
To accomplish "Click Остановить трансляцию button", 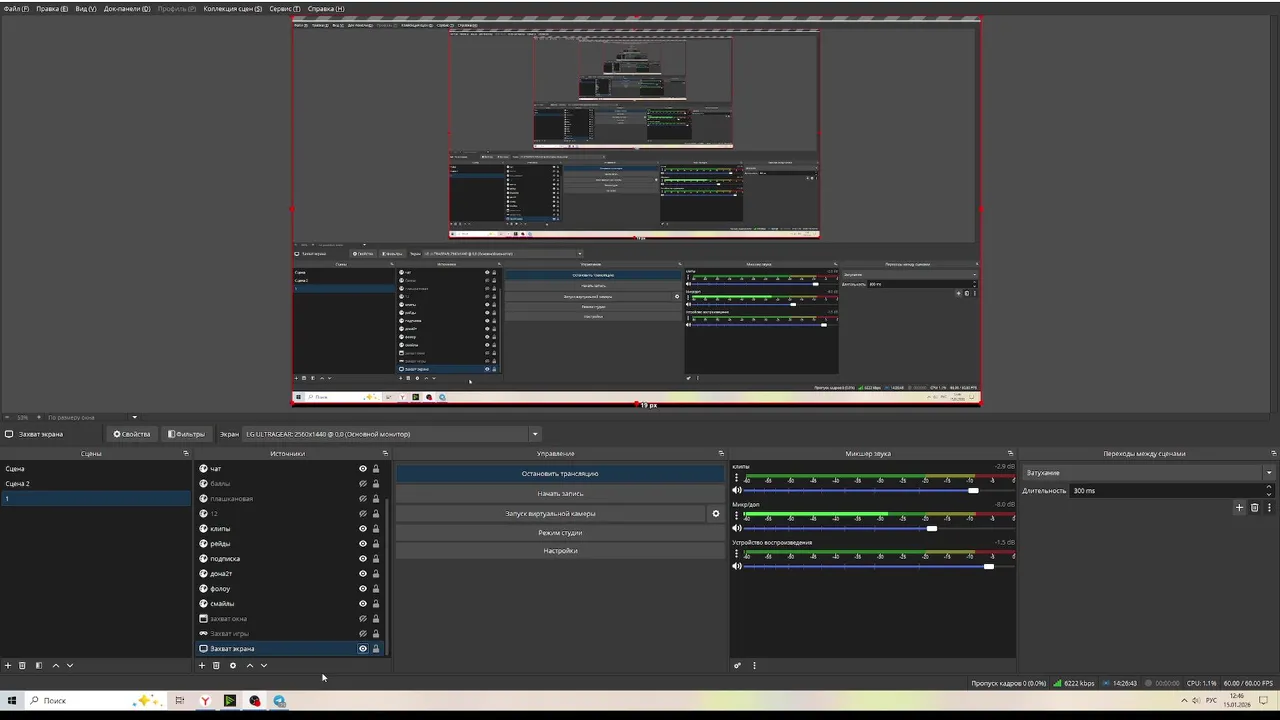I will click(x=560, y=473).
